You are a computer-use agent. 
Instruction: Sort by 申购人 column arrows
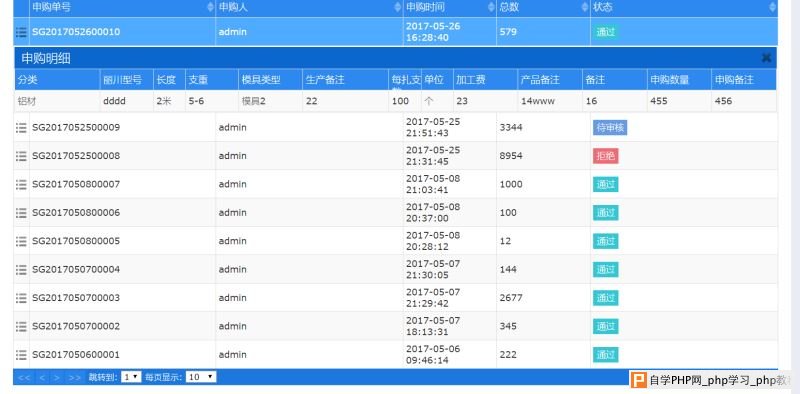click(398, 7)
